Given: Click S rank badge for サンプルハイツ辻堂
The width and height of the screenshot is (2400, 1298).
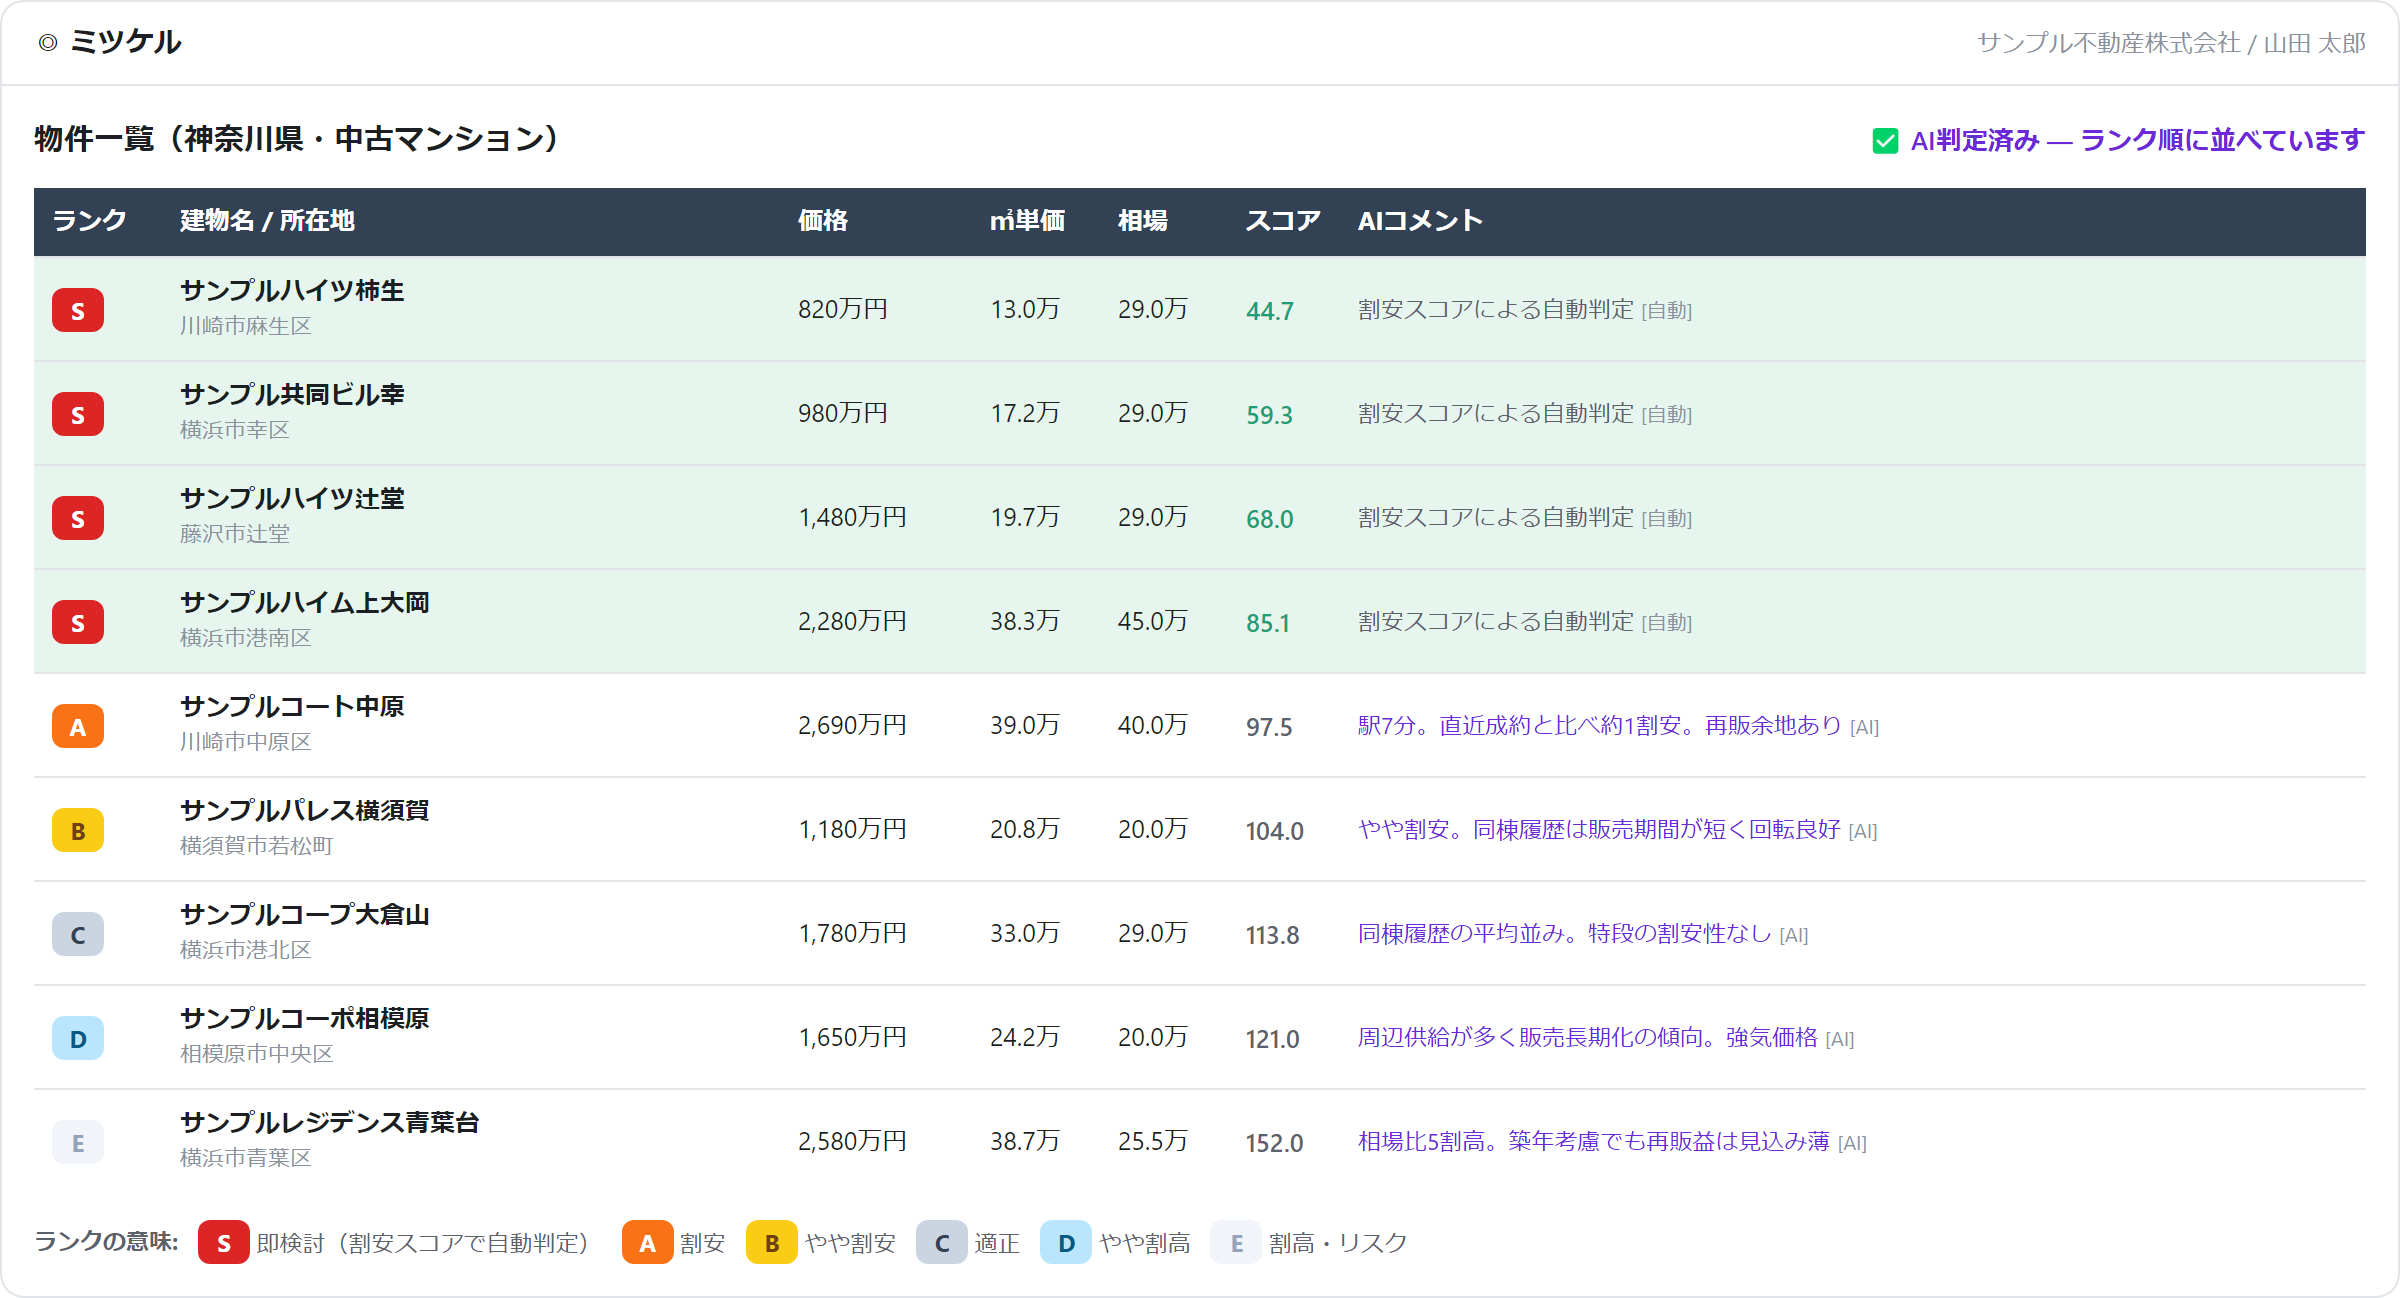Looking at the screenshot, I should tap(78, 518).
